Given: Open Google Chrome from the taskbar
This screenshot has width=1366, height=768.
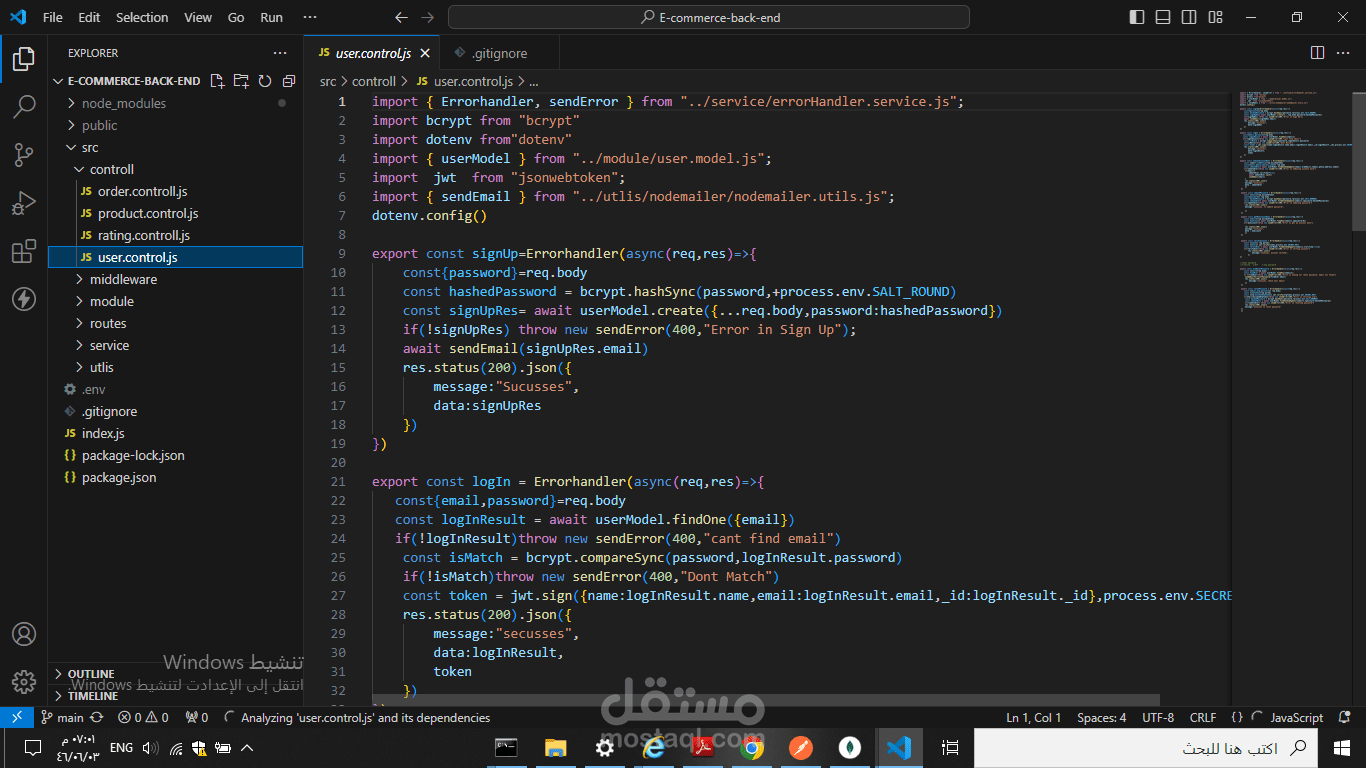Looking at the screenshot, I should pos(752,747).
